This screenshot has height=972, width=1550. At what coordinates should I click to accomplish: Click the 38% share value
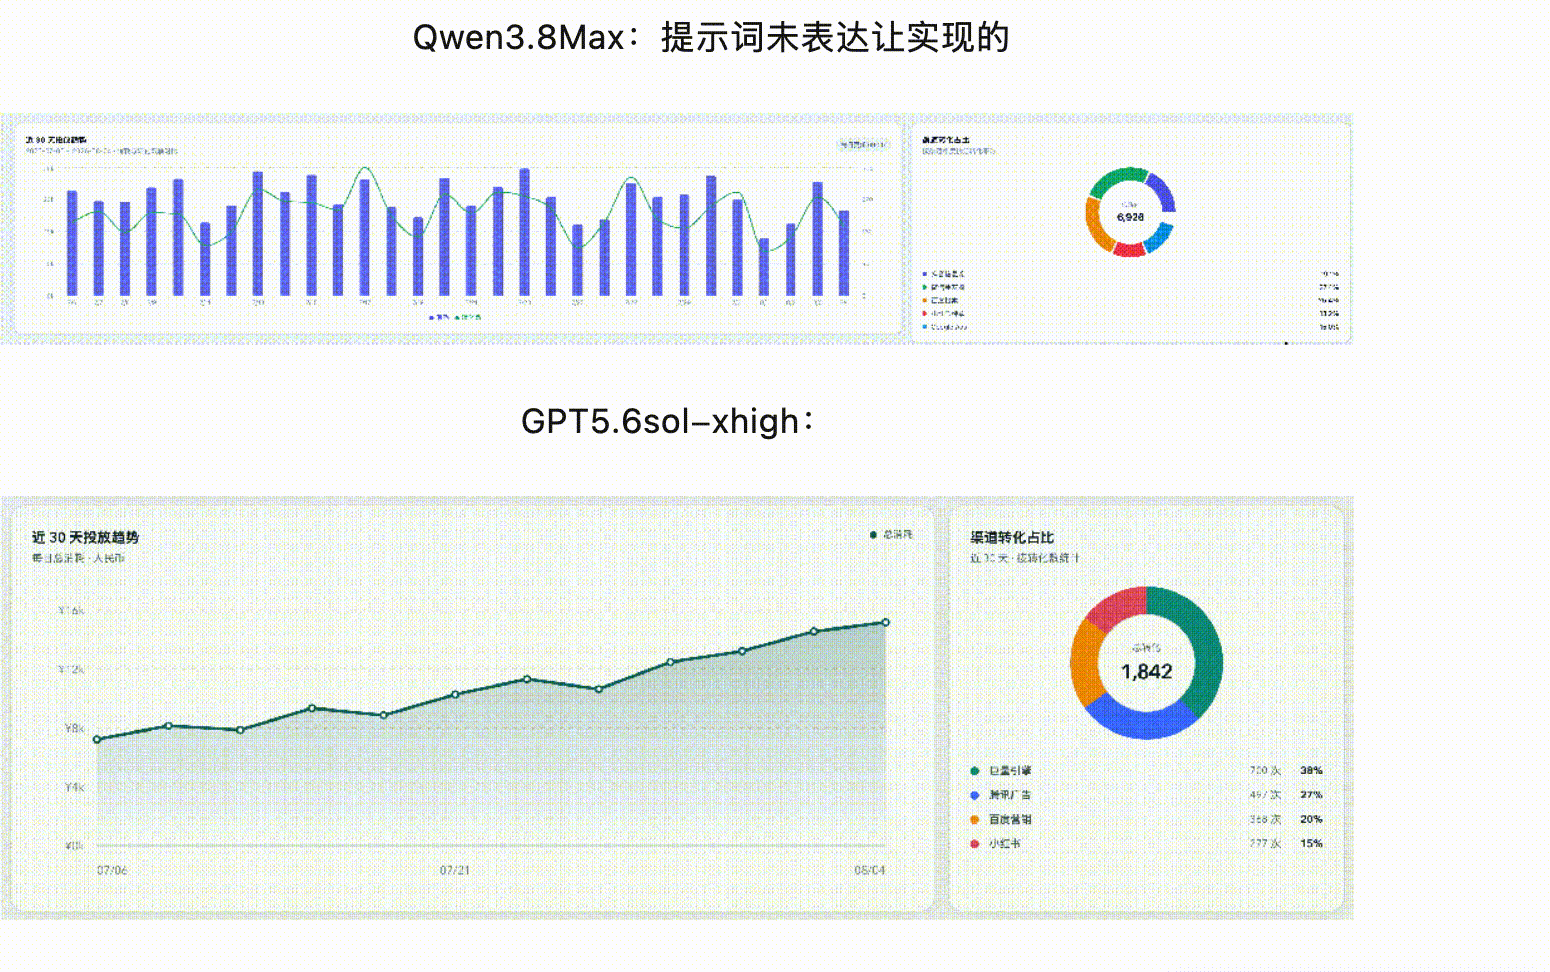point(1311,771)
